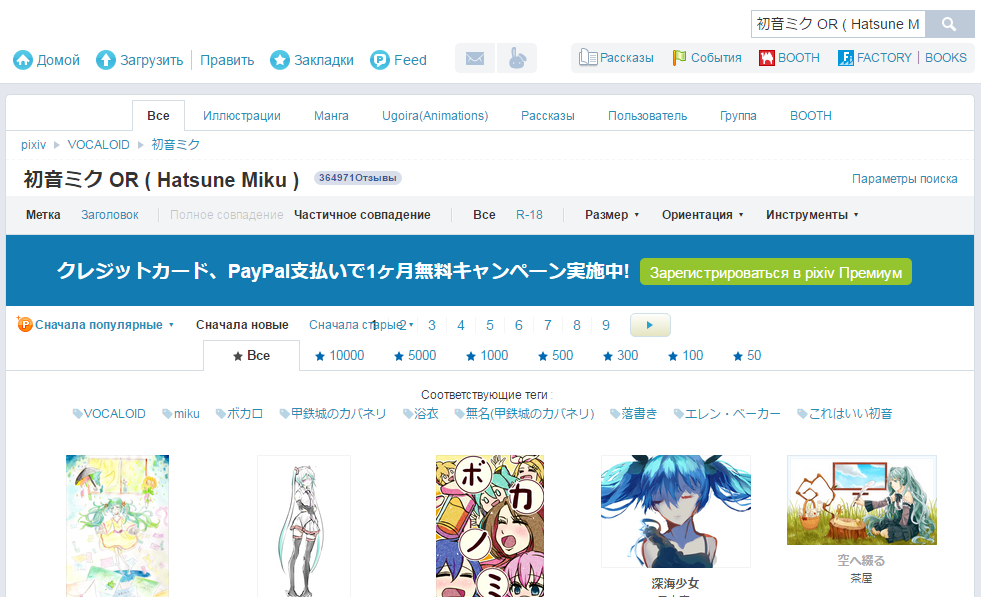Open 甲鉄城のカバネリ related tag
The image size is (981, 597).
coord(333,414)
